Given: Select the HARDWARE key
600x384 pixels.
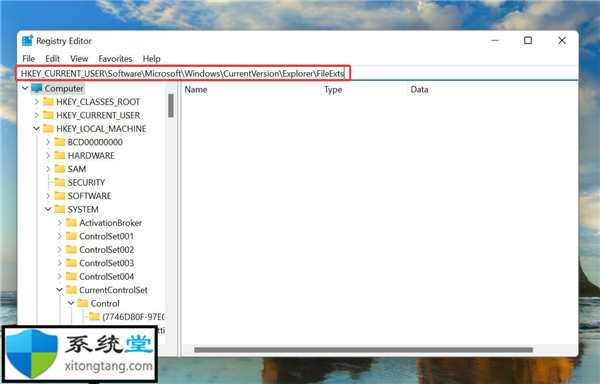Looking at the screenshot, I should (x=91, y=155).
